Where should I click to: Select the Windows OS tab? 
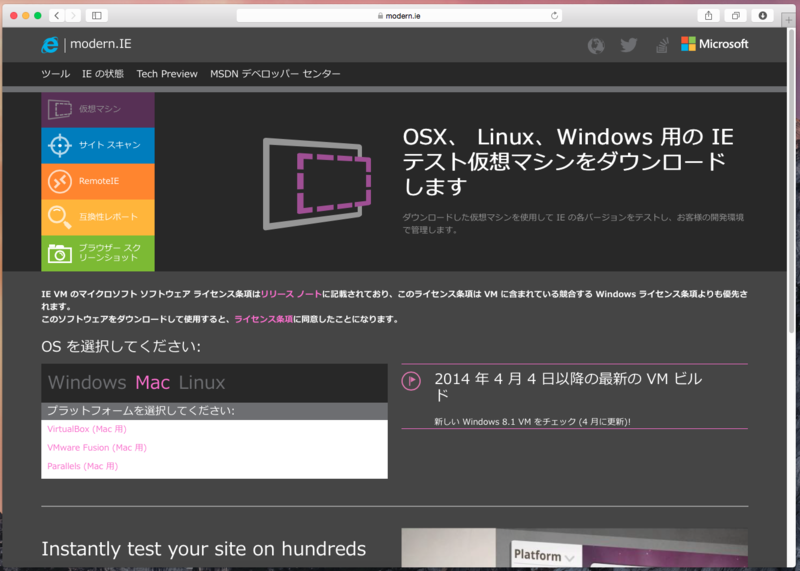tap(87, 383)
